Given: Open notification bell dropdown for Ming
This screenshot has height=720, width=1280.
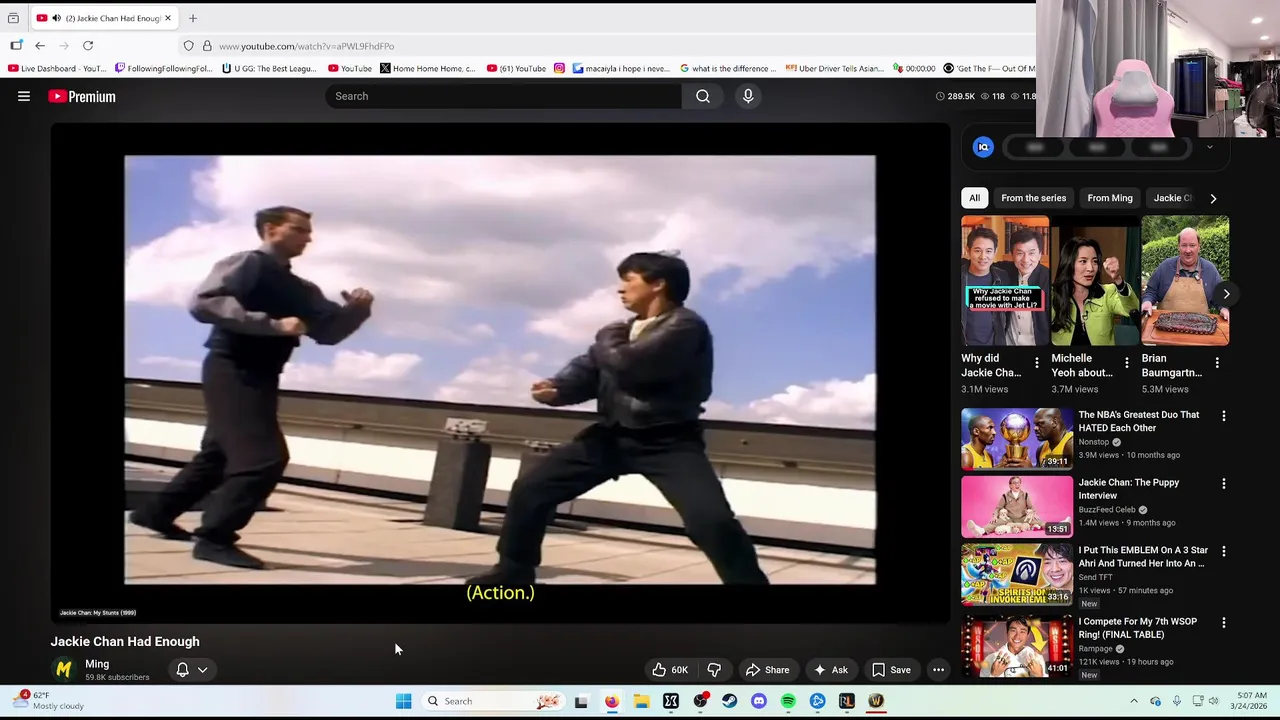Looking at the screenshot, I should 191,670.
